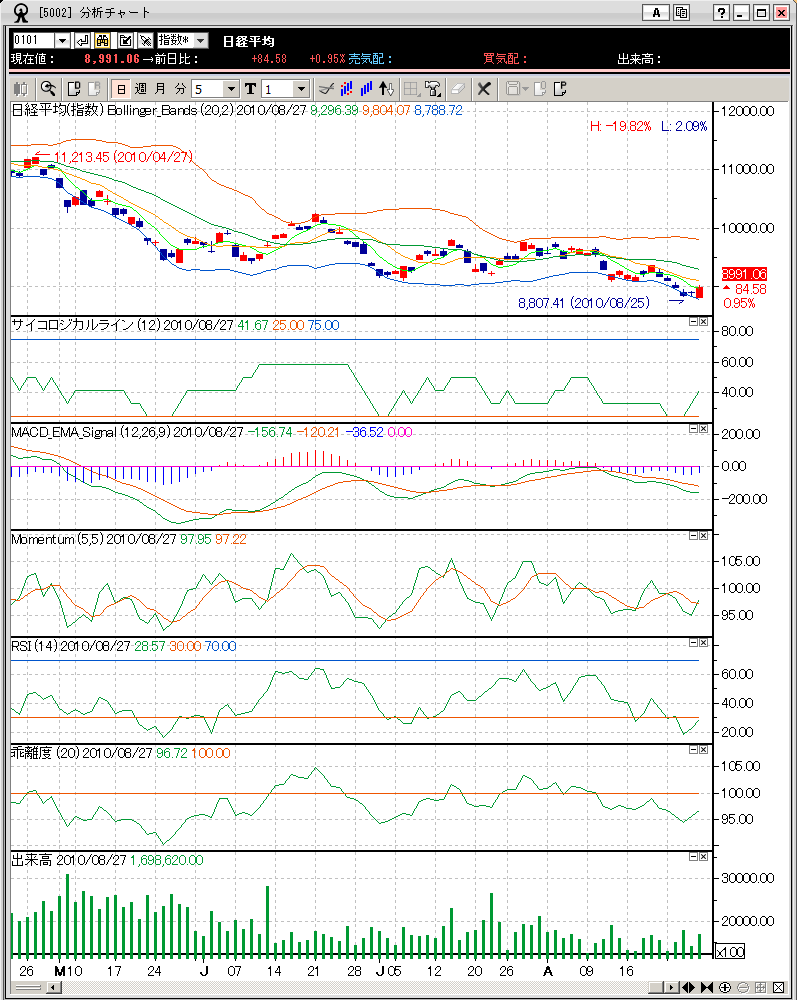Open the minute interval dropdown showing 5
The image size is (797, 1000).
click(214, 88)
